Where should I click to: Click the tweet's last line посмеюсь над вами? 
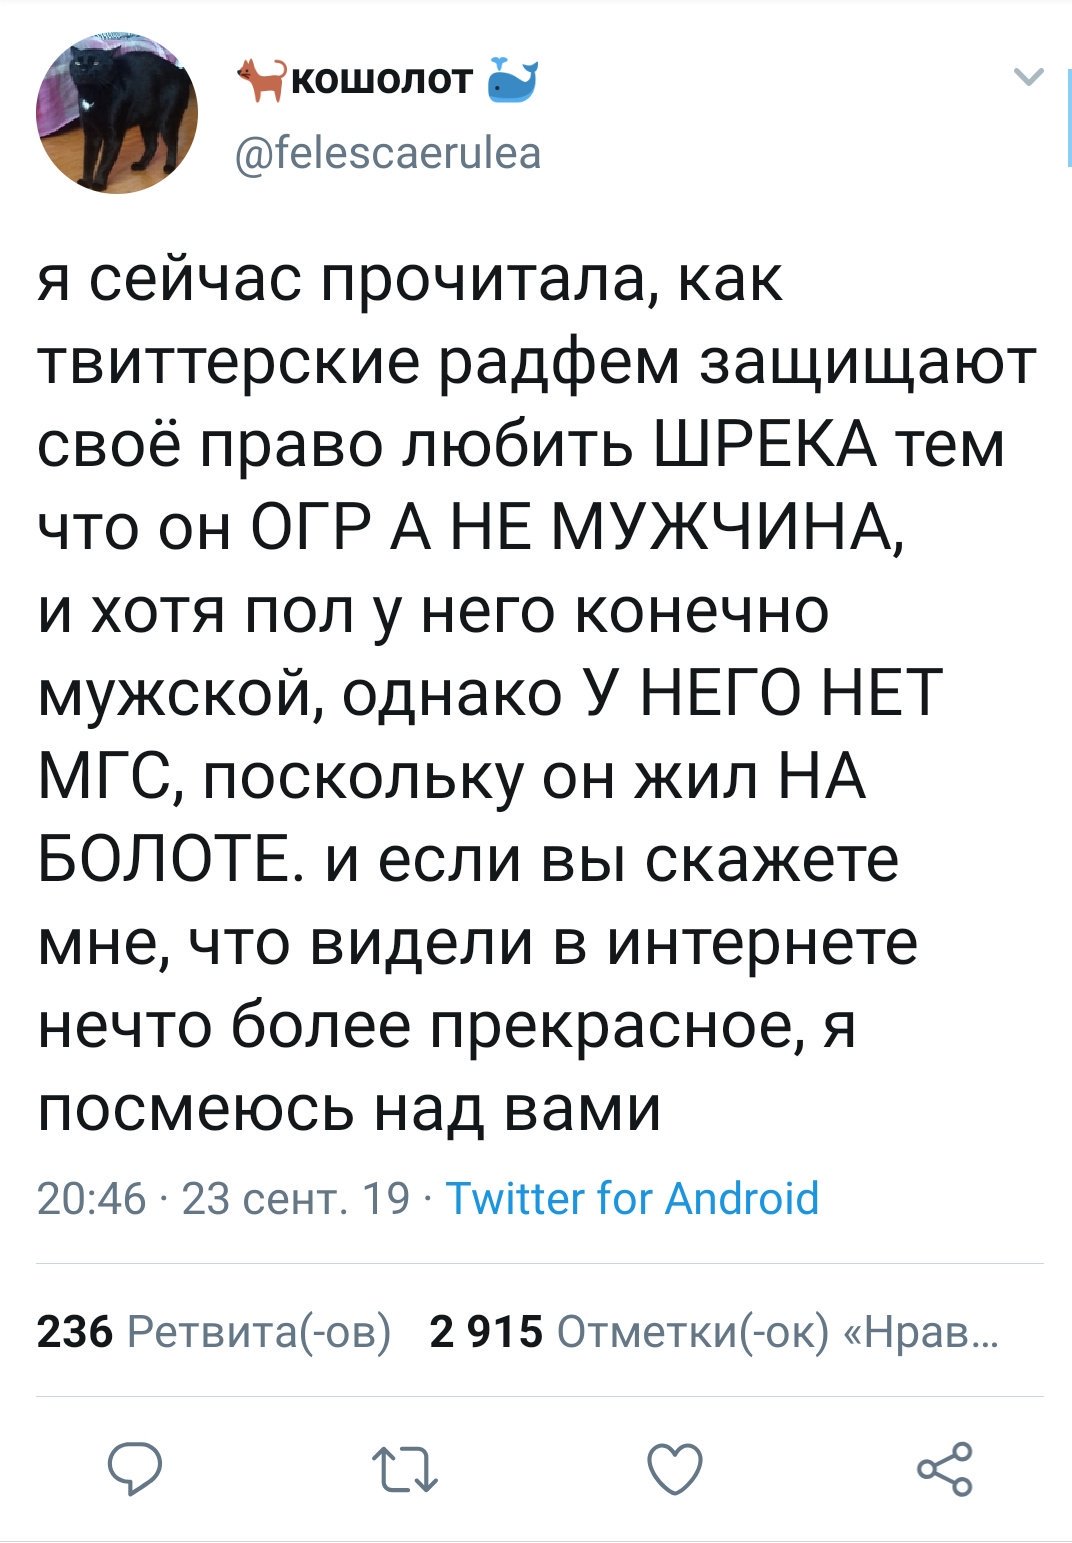(x=350, y=1108)
